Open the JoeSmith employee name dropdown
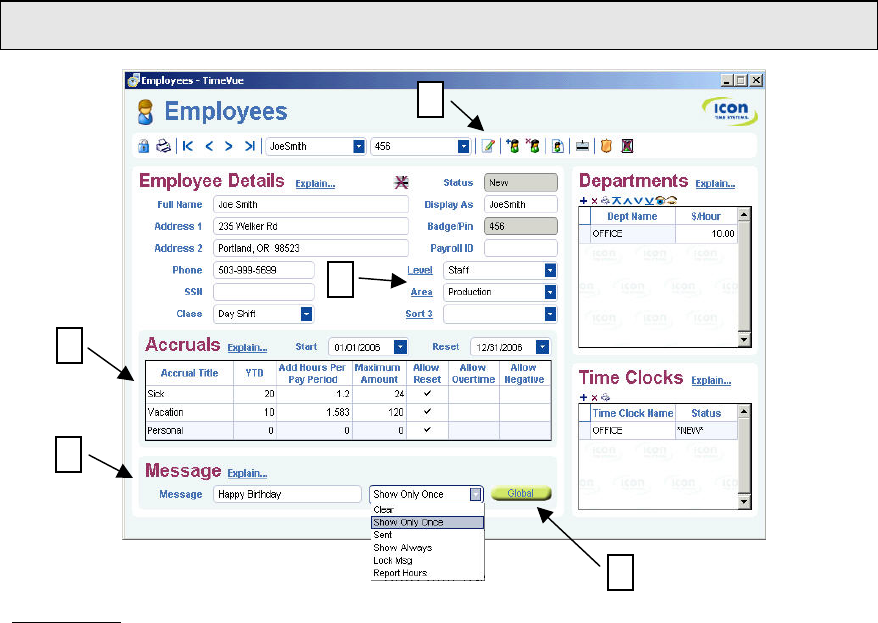The image size is (878, 623). 359,146
